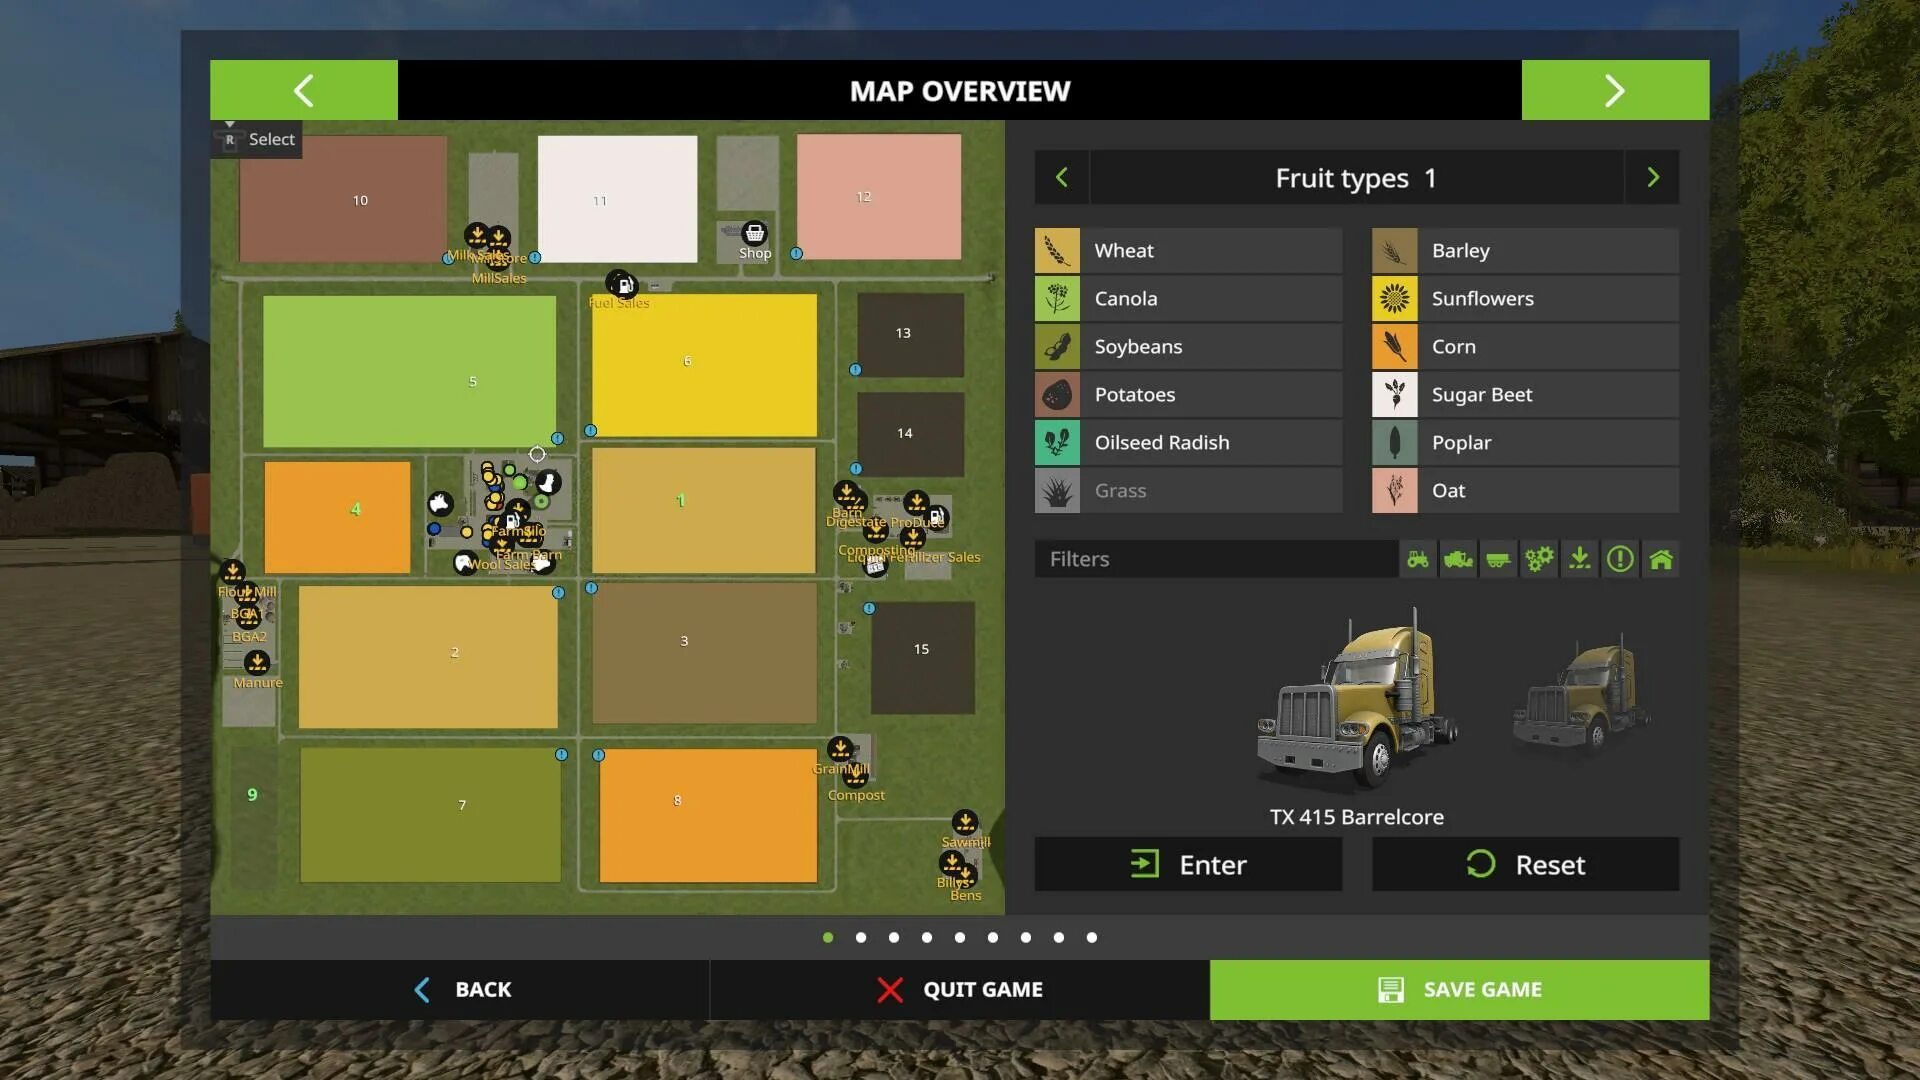Toggle the combine harvester filter icon
1920x1080 pixels.
click(1458, 559)
